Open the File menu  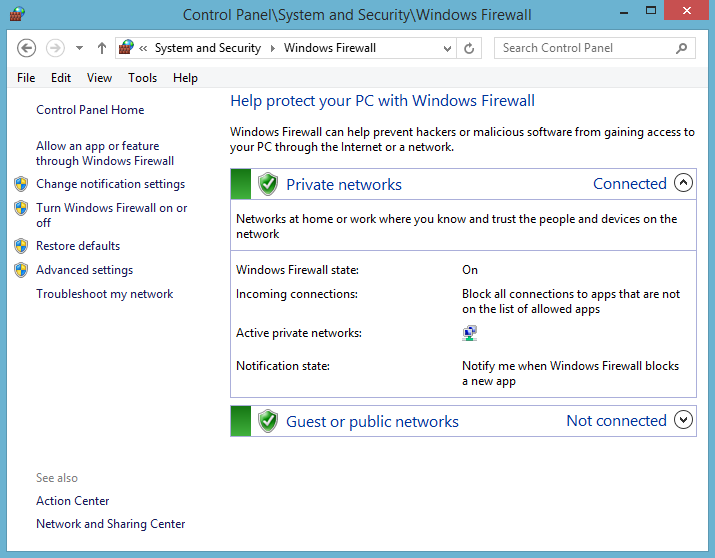[26, 78]
